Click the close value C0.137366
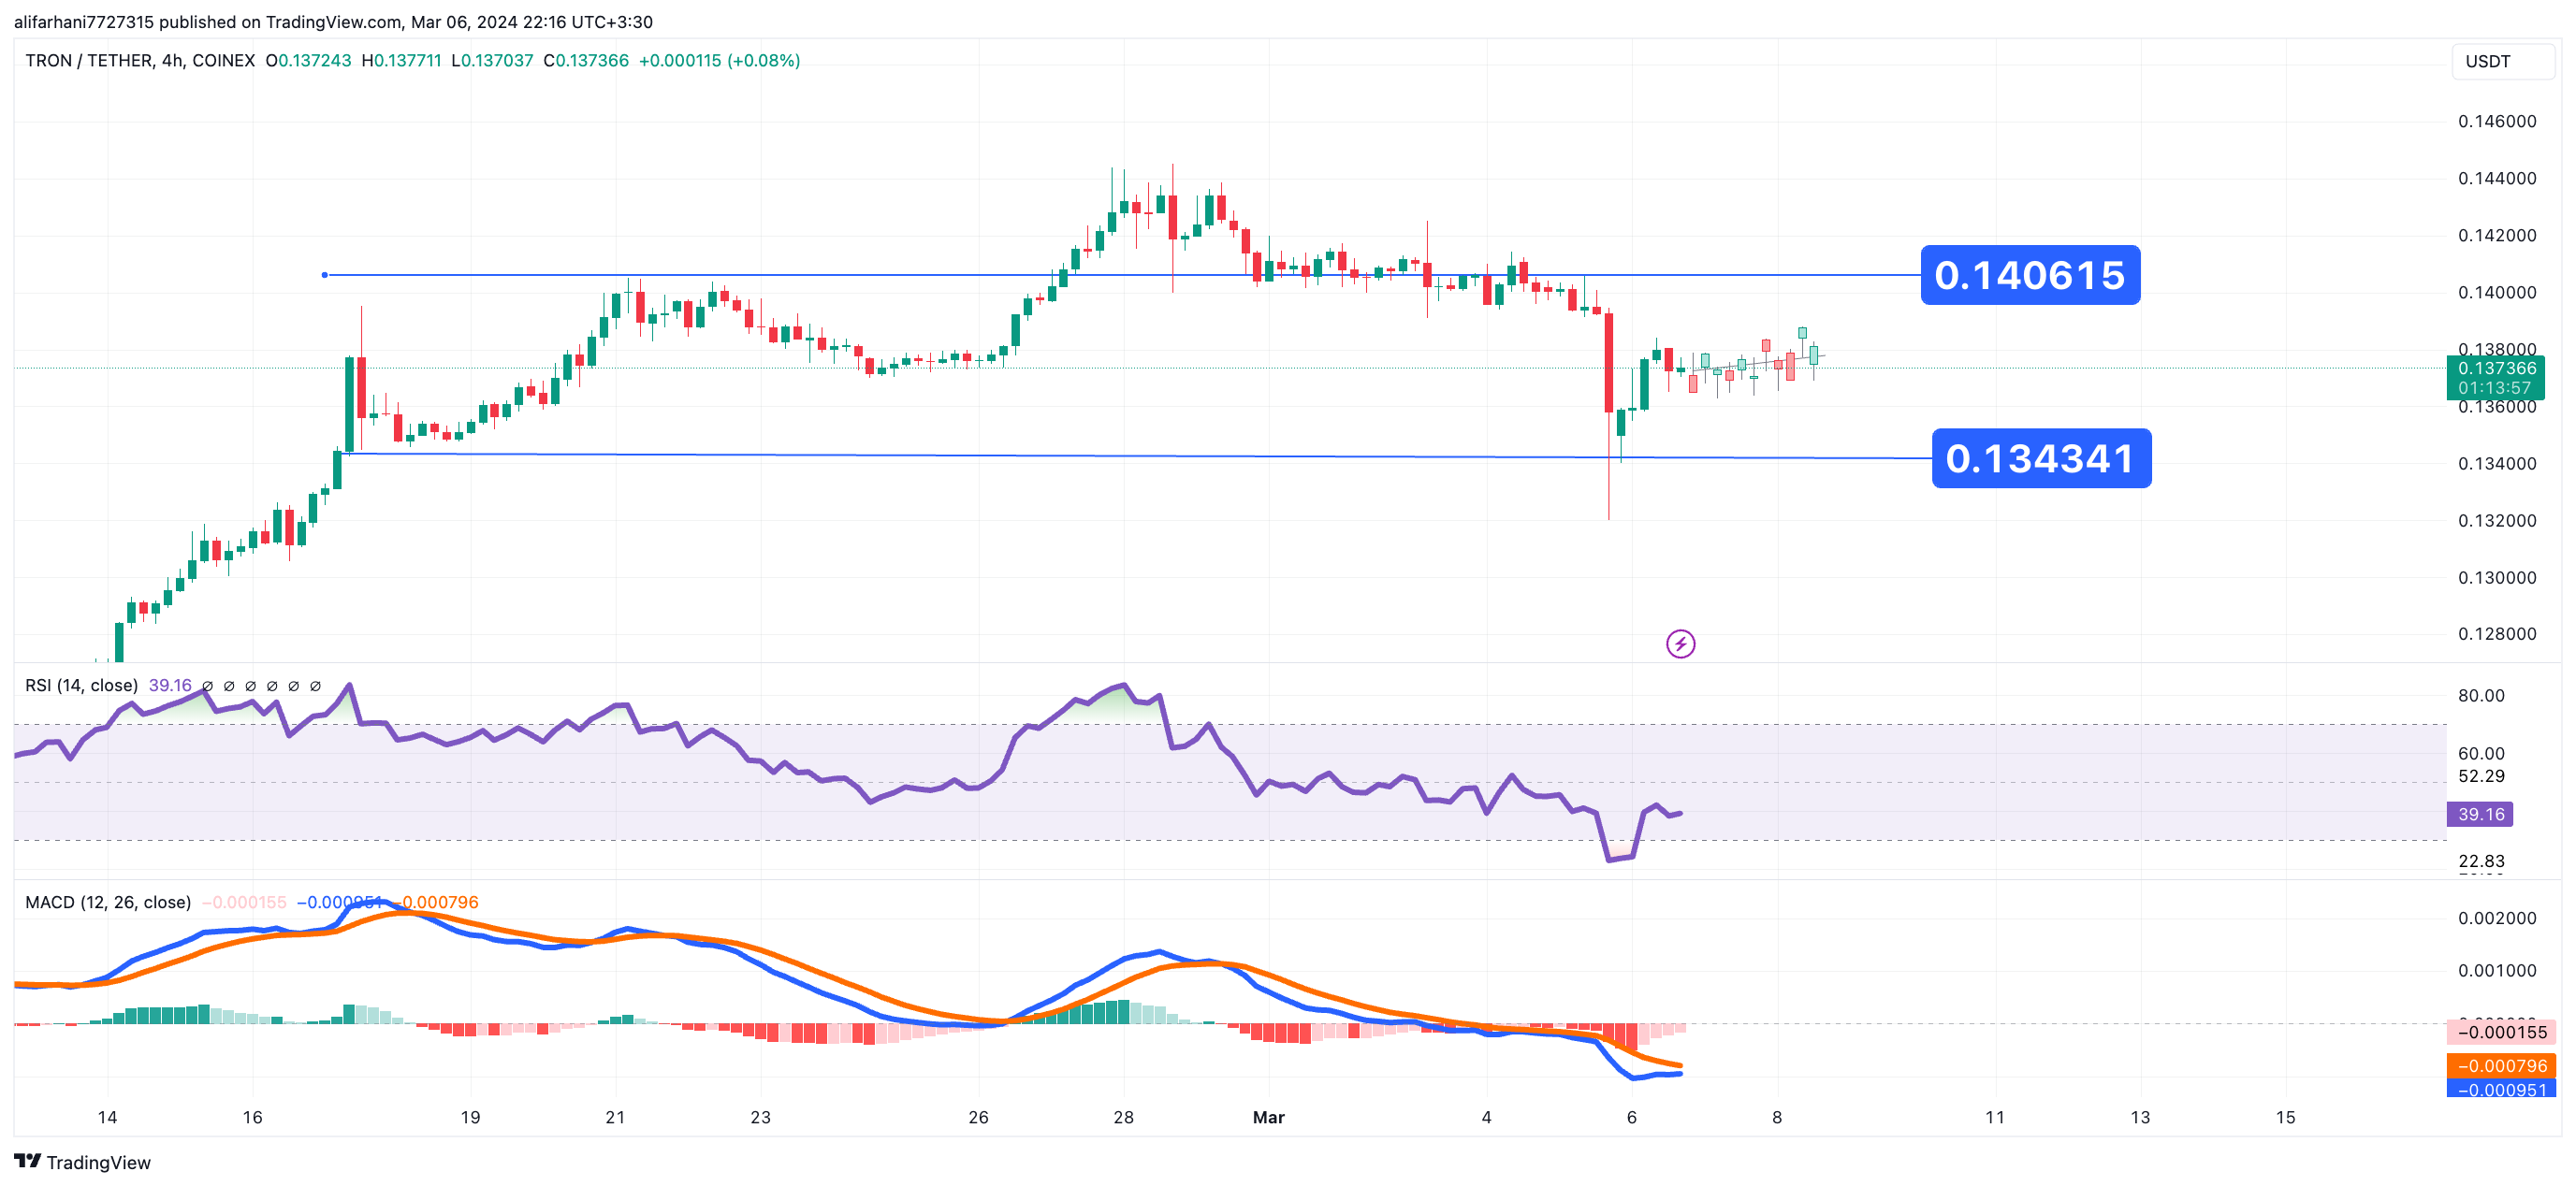Viewport: 2576px width, 1186px height. point(586,61)
